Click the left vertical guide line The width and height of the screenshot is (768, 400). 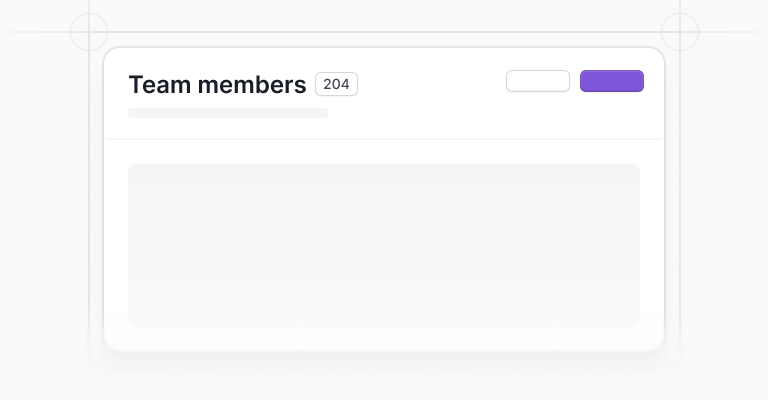pos(89,196)
